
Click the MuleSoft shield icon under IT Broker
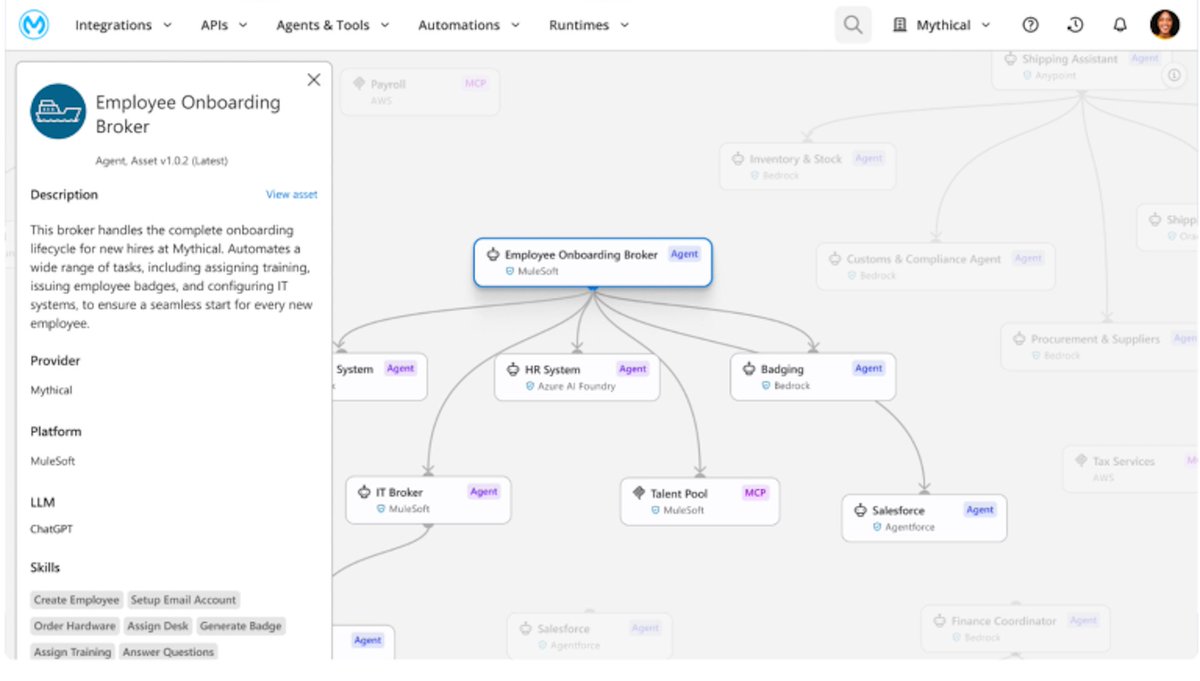pyautogui.click(x=381, y=509)
